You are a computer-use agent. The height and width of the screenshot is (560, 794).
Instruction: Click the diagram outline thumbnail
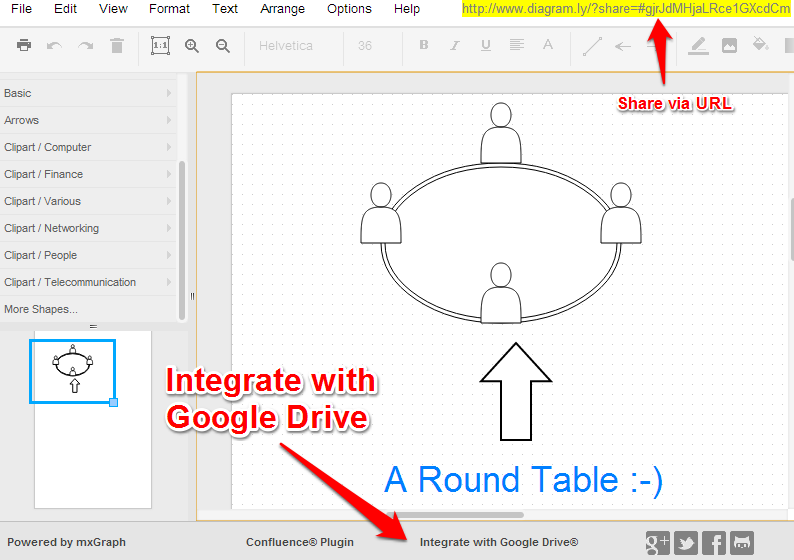[73, 372]
